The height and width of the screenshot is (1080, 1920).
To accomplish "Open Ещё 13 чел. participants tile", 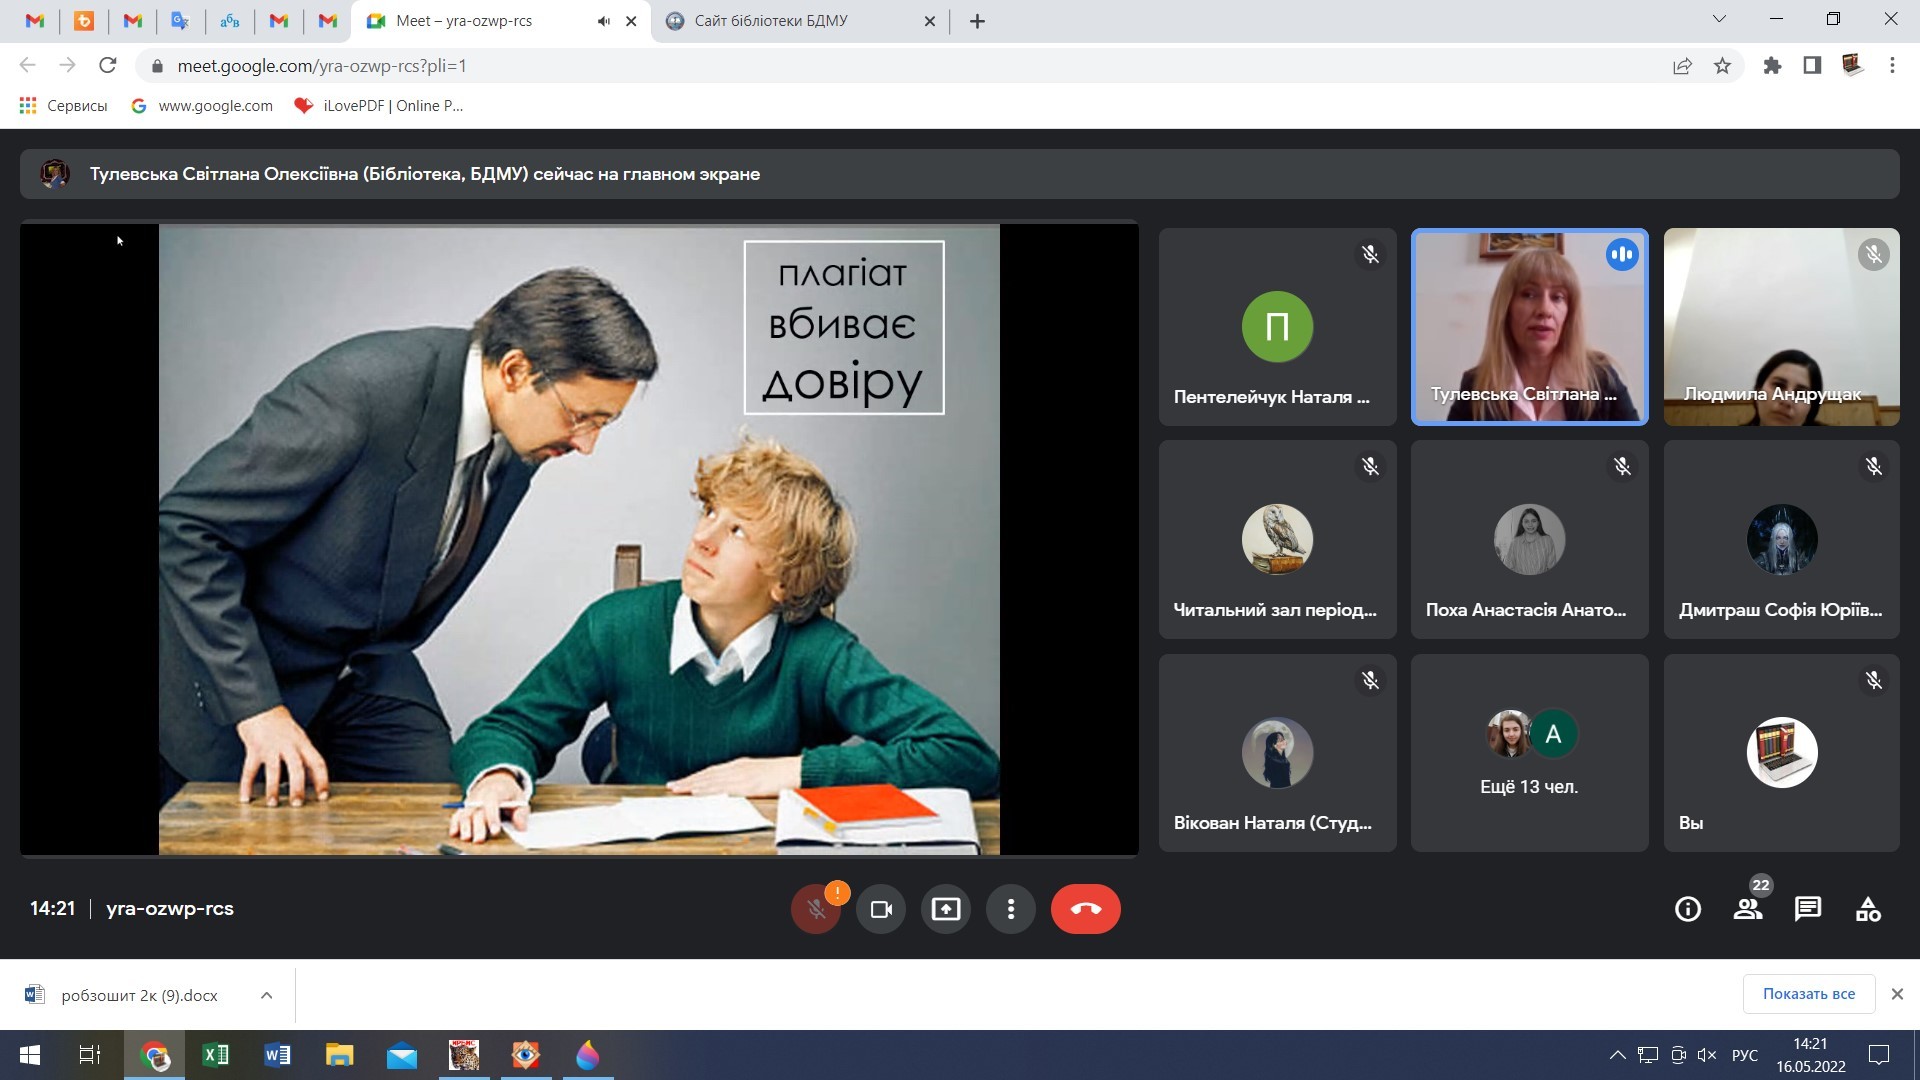I will tap(1529, 753).
